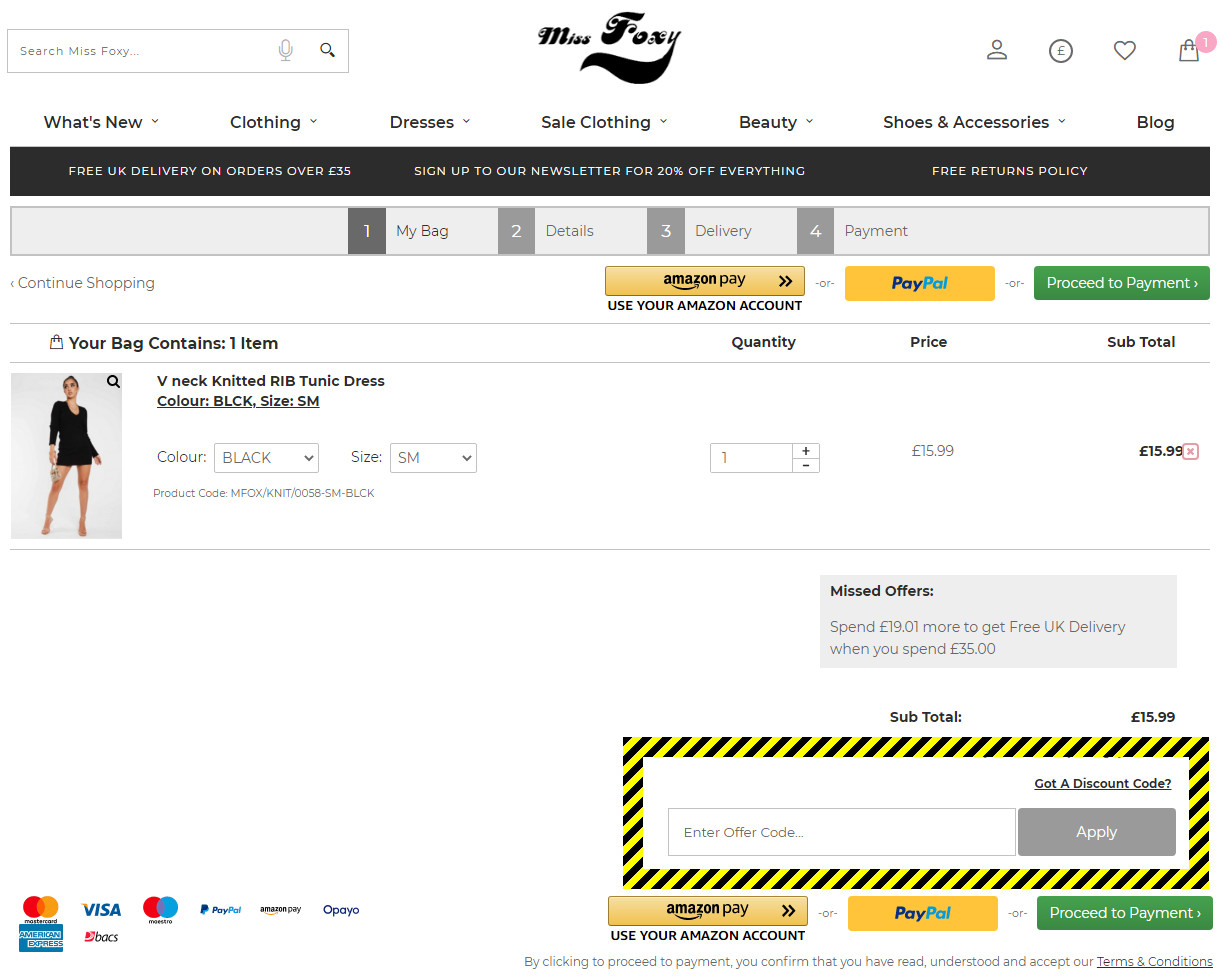Open the Size dropdown showing SM
Viewport: 1220px width, 980px height.
pos(433,458)
